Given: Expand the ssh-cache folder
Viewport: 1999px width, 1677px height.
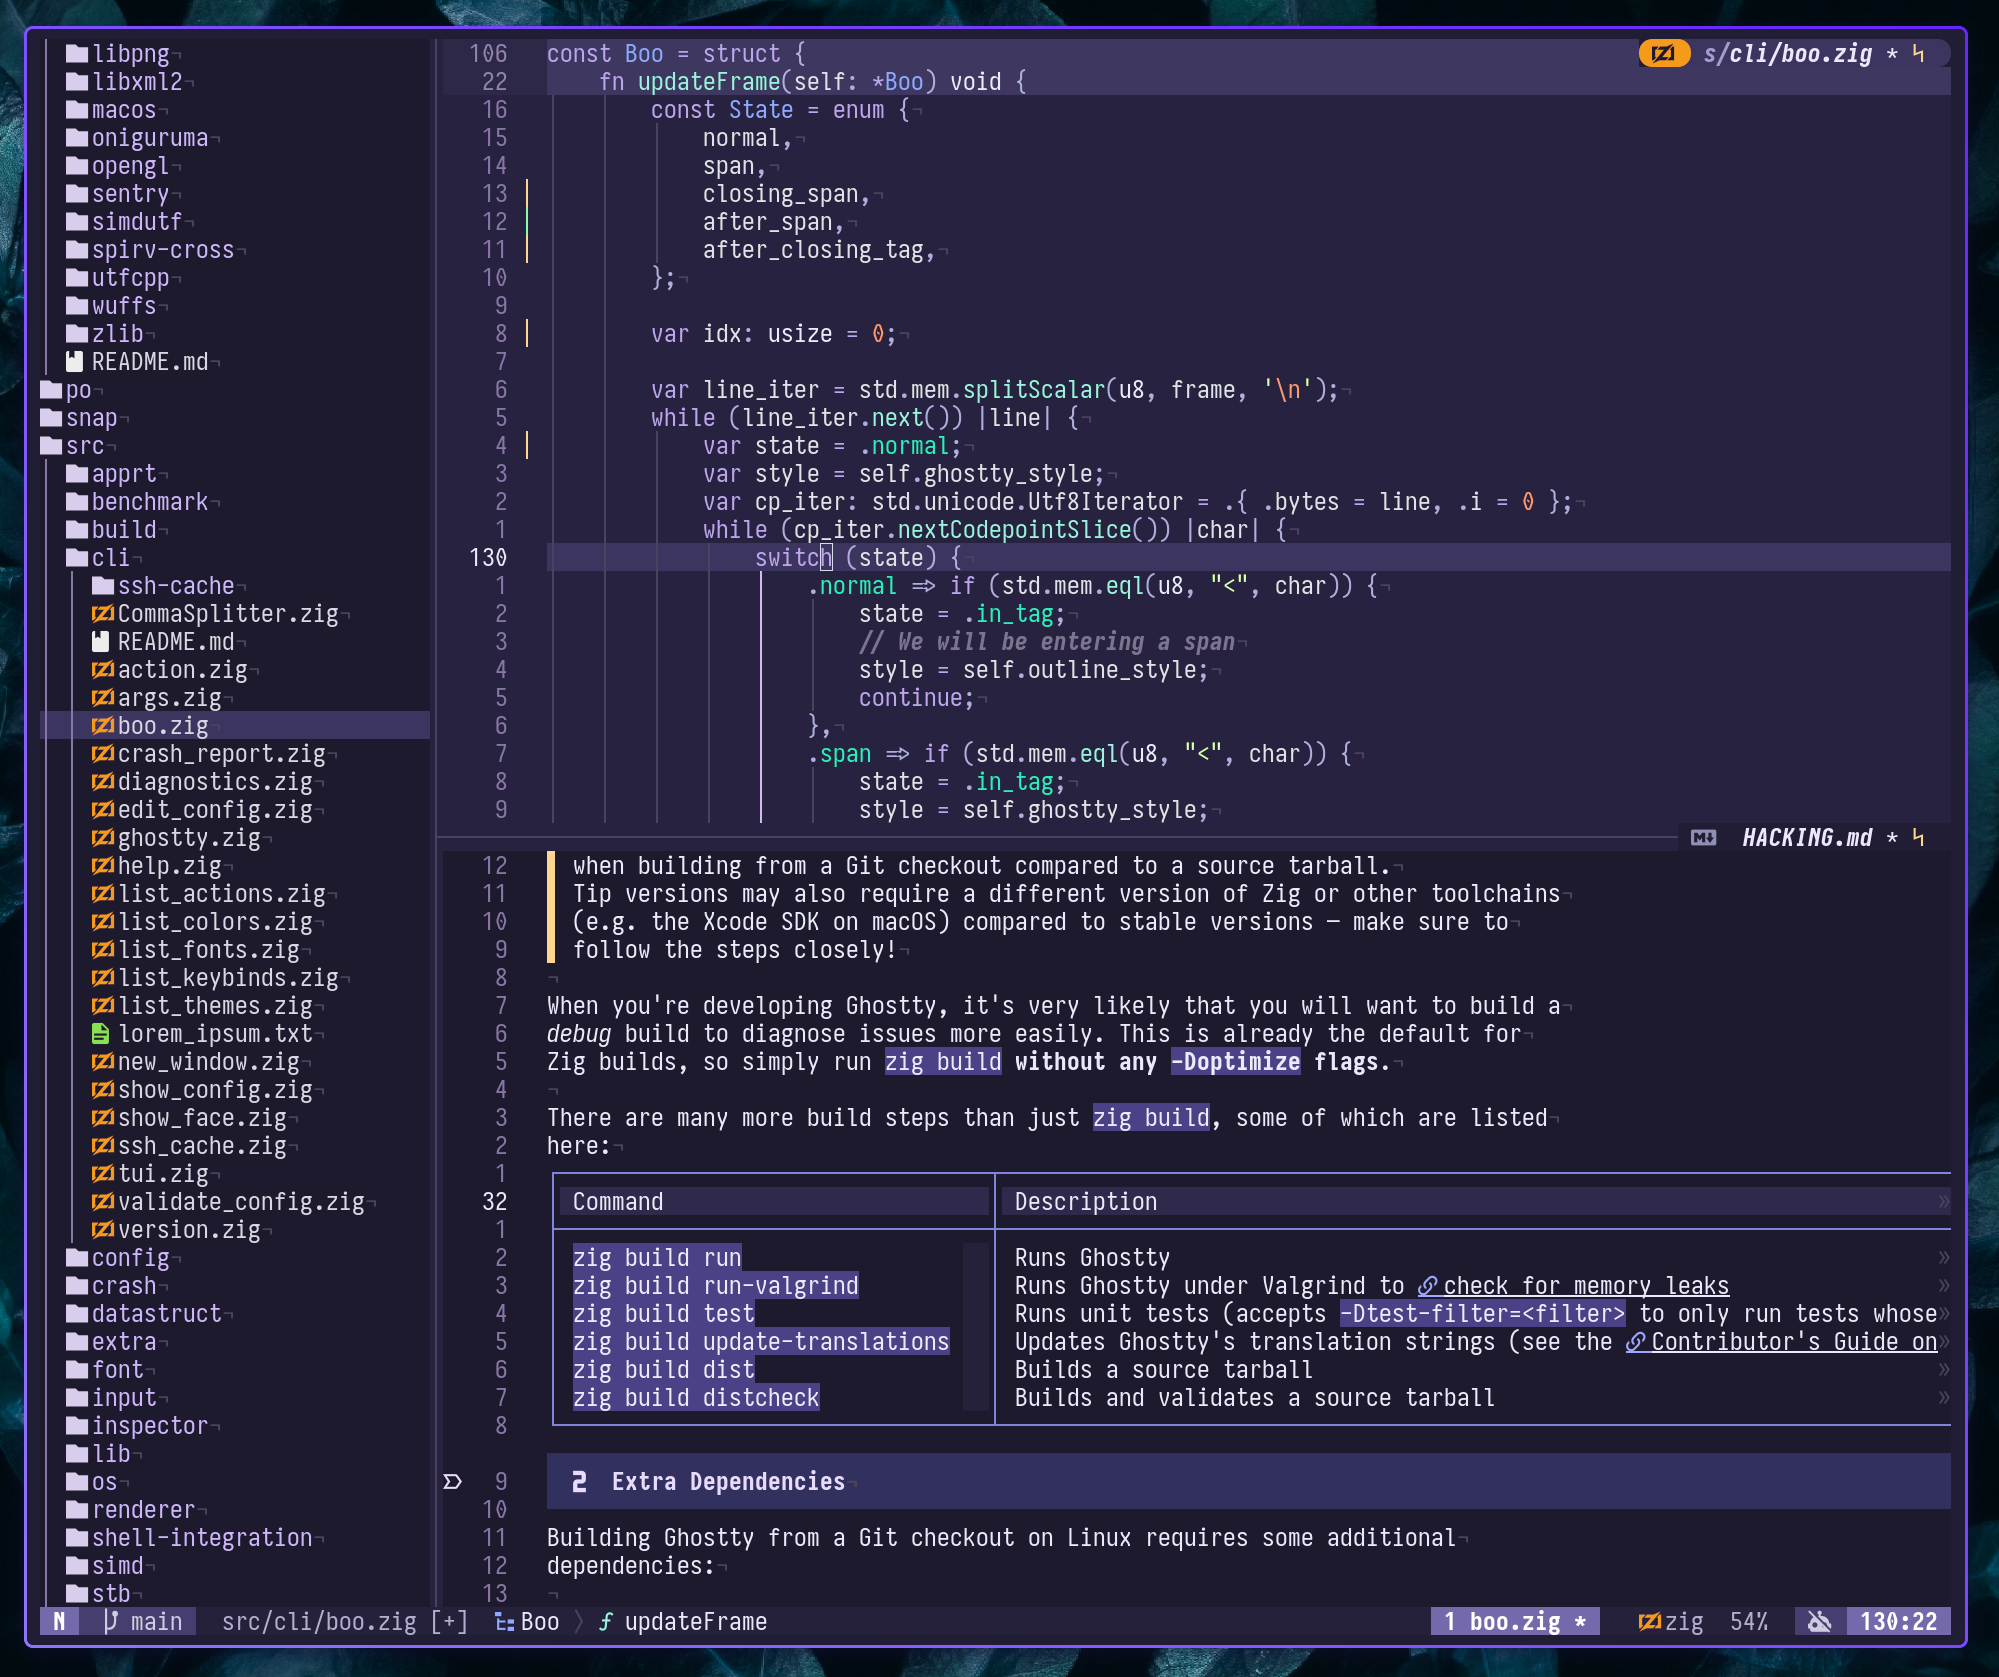Looking at the screenshot, I should [x=175, y=586].
